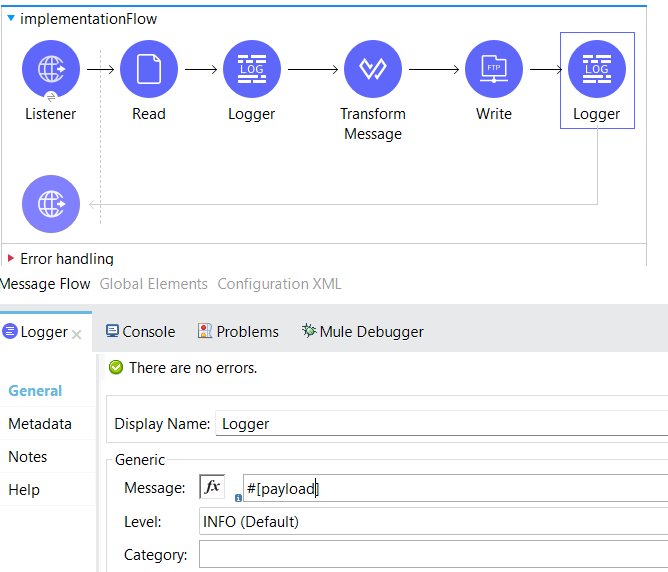Open the Notes section in side list

[x=28, y=456]
